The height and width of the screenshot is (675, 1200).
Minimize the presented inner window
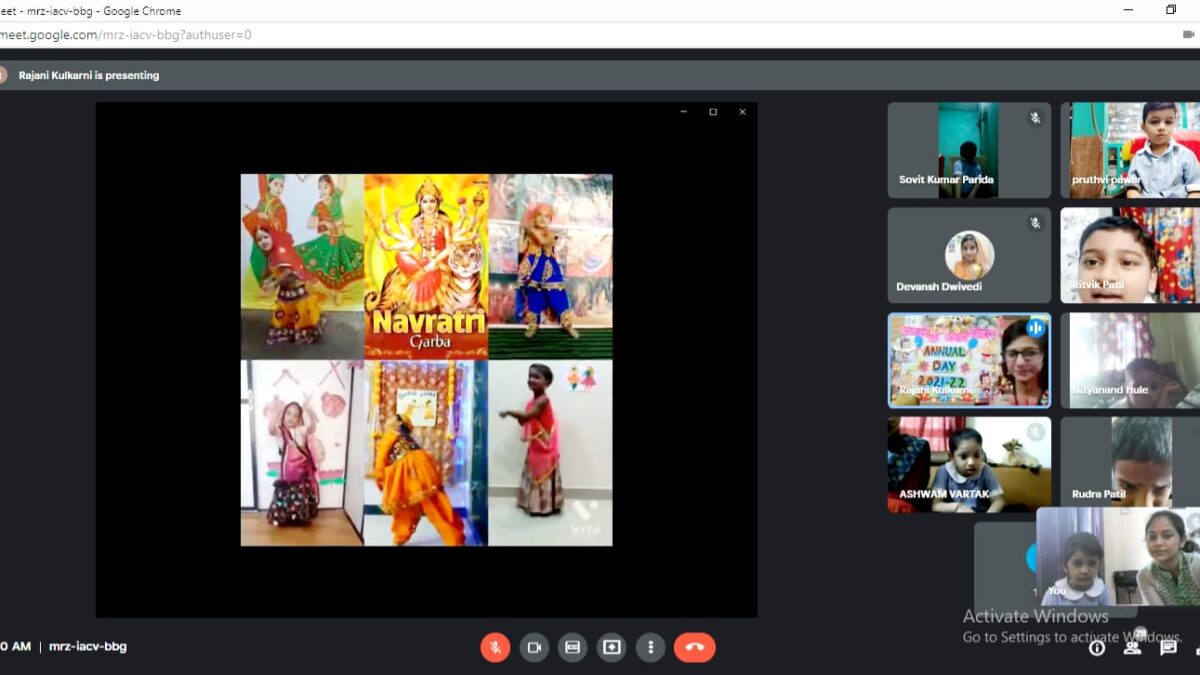point(683,112)
